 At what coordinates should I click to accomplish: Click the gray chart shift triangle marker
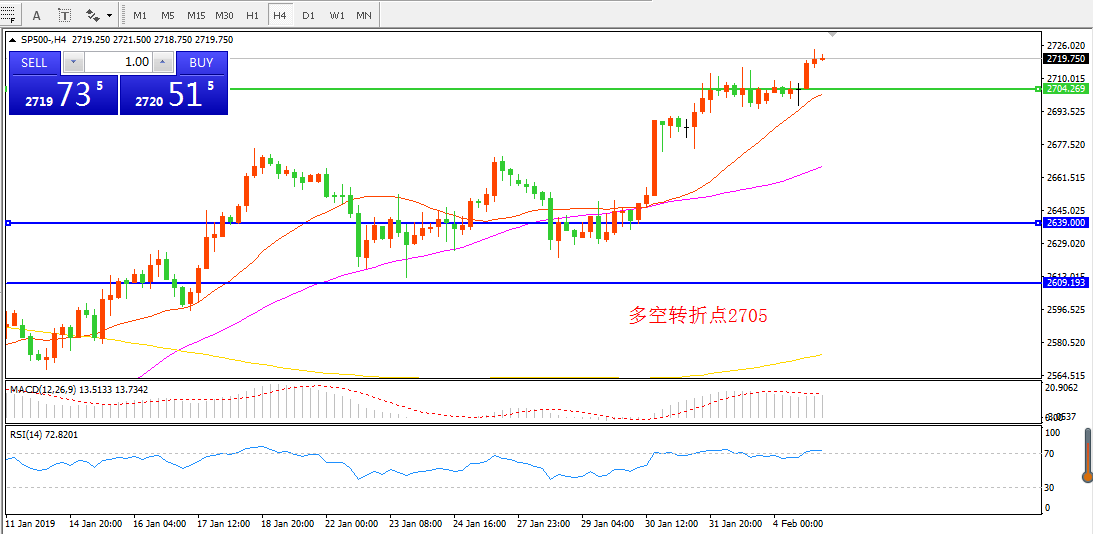point(832,35)
